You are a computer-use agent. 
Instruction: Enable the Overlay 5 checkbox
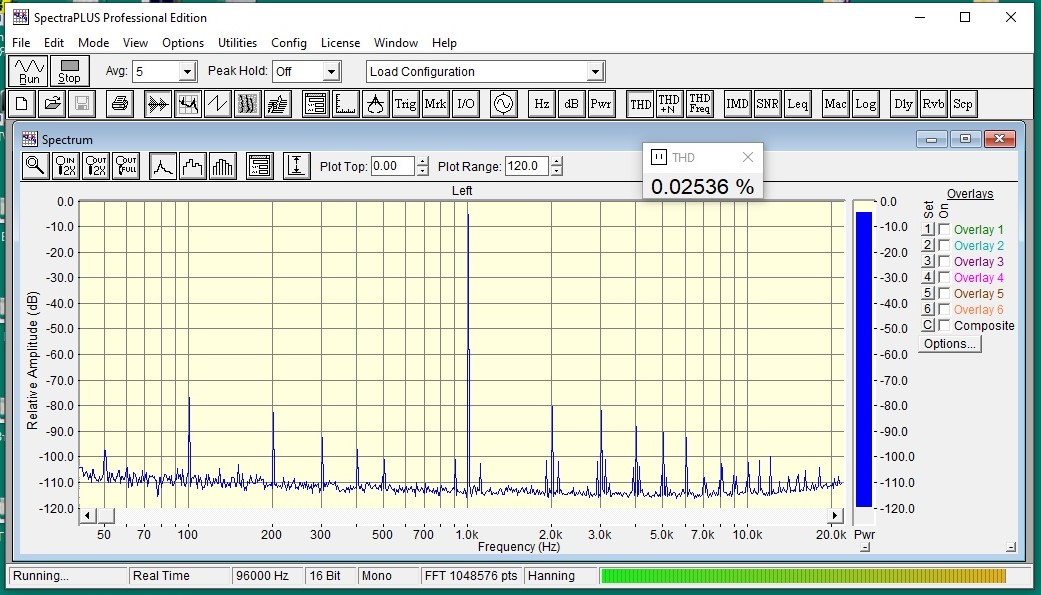click(x=944, y=293)
